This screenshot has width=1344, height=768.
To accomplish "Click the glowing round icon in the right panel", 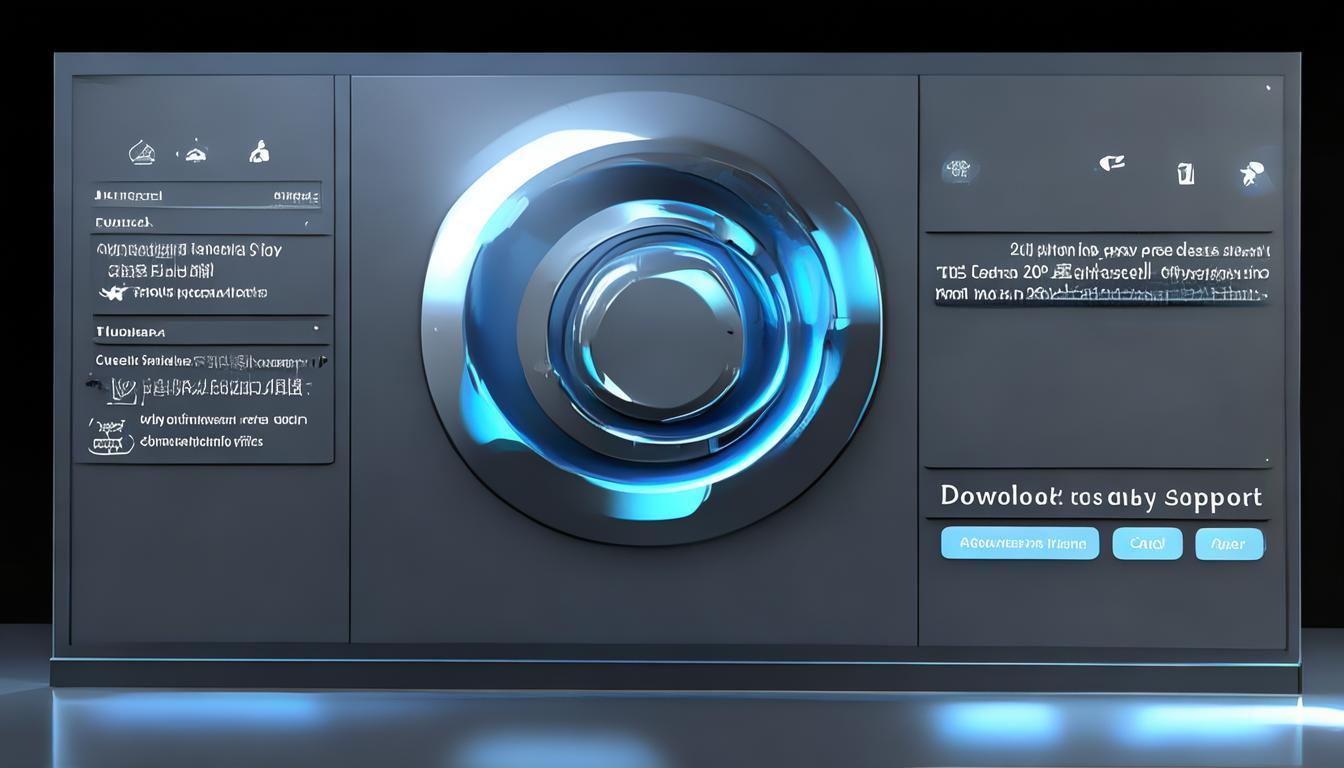I will point(958,169).
